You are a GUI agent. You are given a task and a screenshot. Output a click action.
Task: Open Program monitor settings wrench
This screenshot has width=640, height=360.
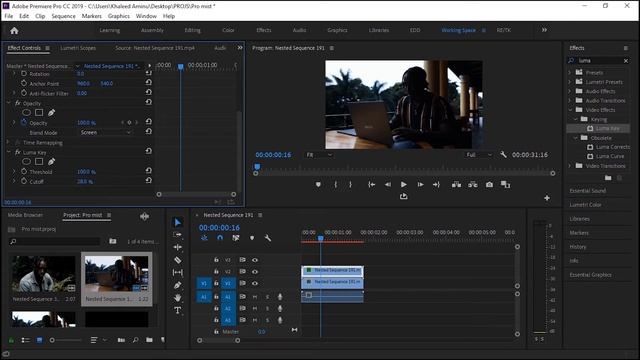coord(503,155)
